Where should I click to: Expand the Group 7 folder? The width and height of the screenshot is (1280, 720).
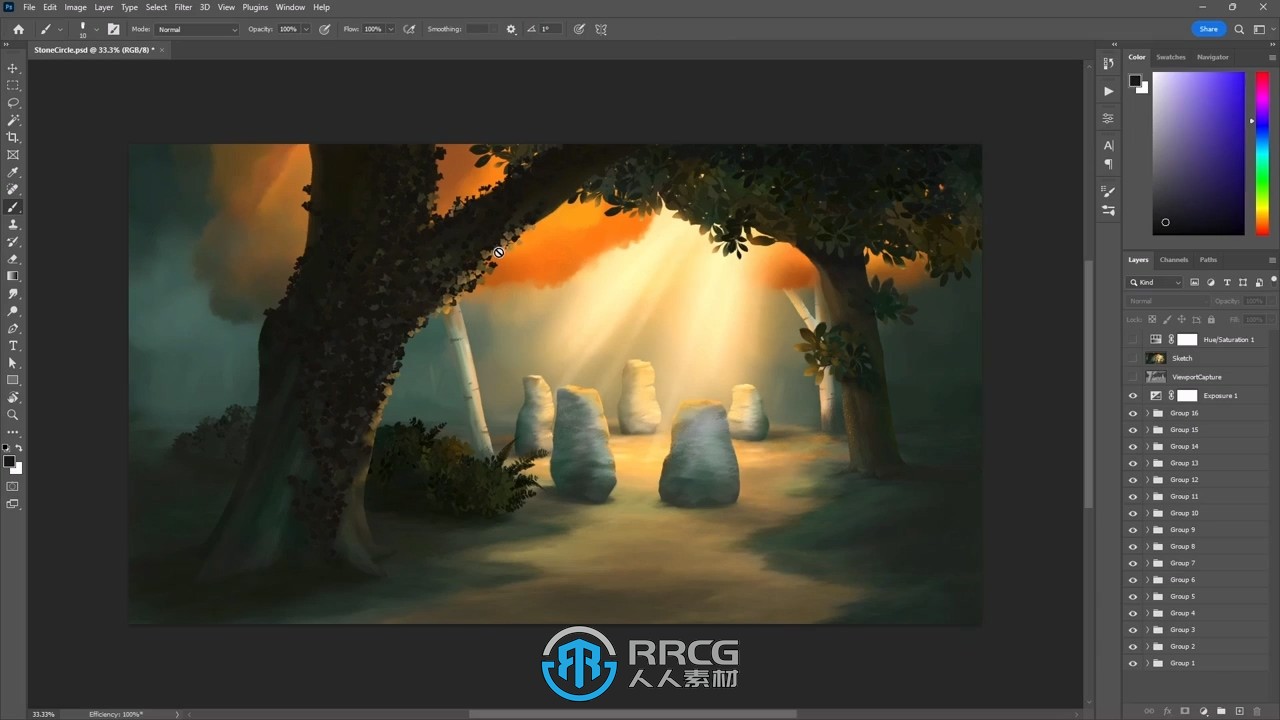pos(1147,563)
